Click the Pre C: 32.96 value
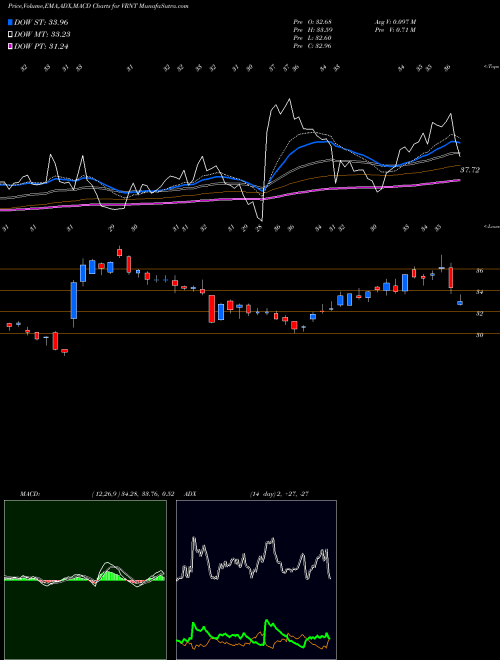Viewport: 500px width, 660px height. [x=313, y=46]
